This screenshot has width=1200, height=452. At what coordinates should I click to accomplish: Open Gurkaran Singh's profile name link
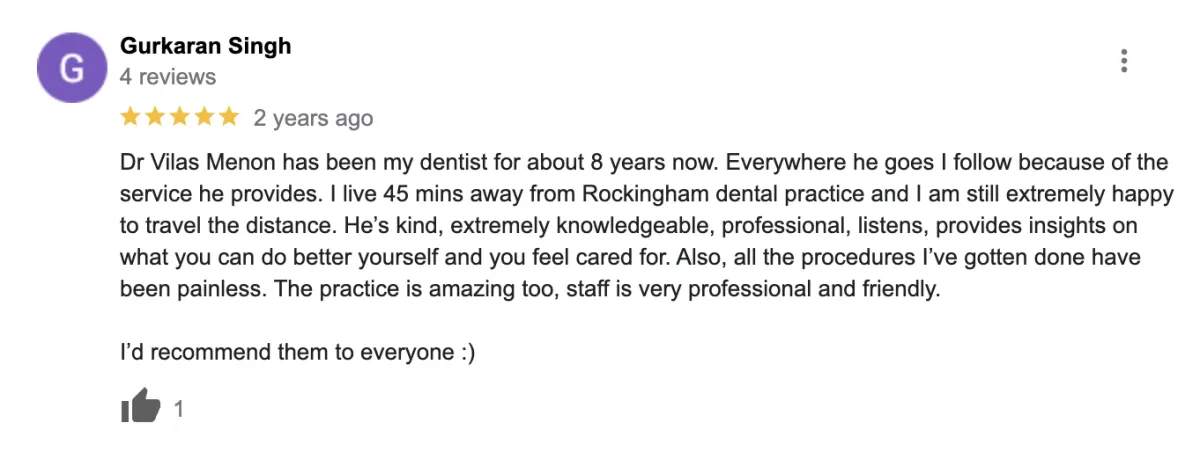(205, 46)
